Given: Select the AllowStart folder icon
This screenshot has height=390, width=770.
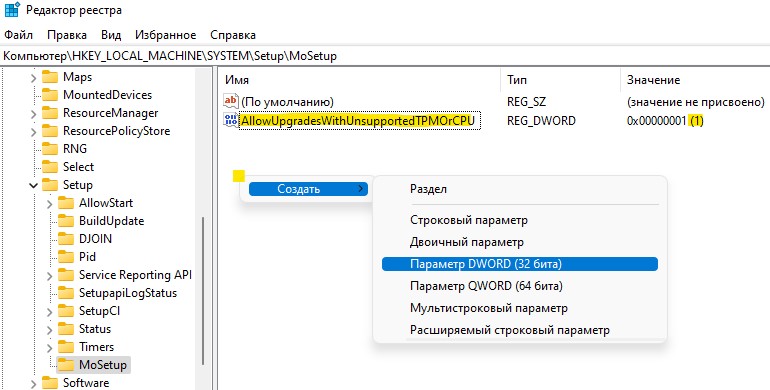Looking at the screenshot, I should [66, 203].
